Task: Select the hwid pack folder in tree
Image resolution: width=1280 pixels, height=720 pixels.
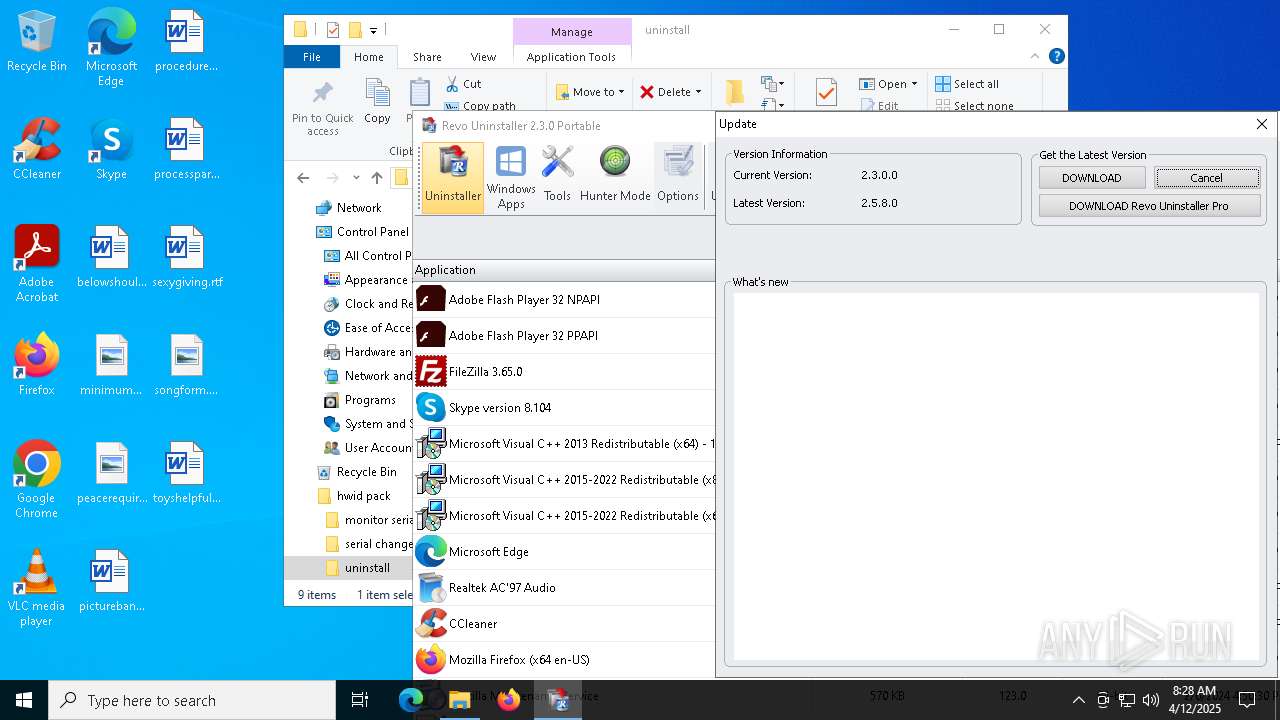Action: (354, 496)
